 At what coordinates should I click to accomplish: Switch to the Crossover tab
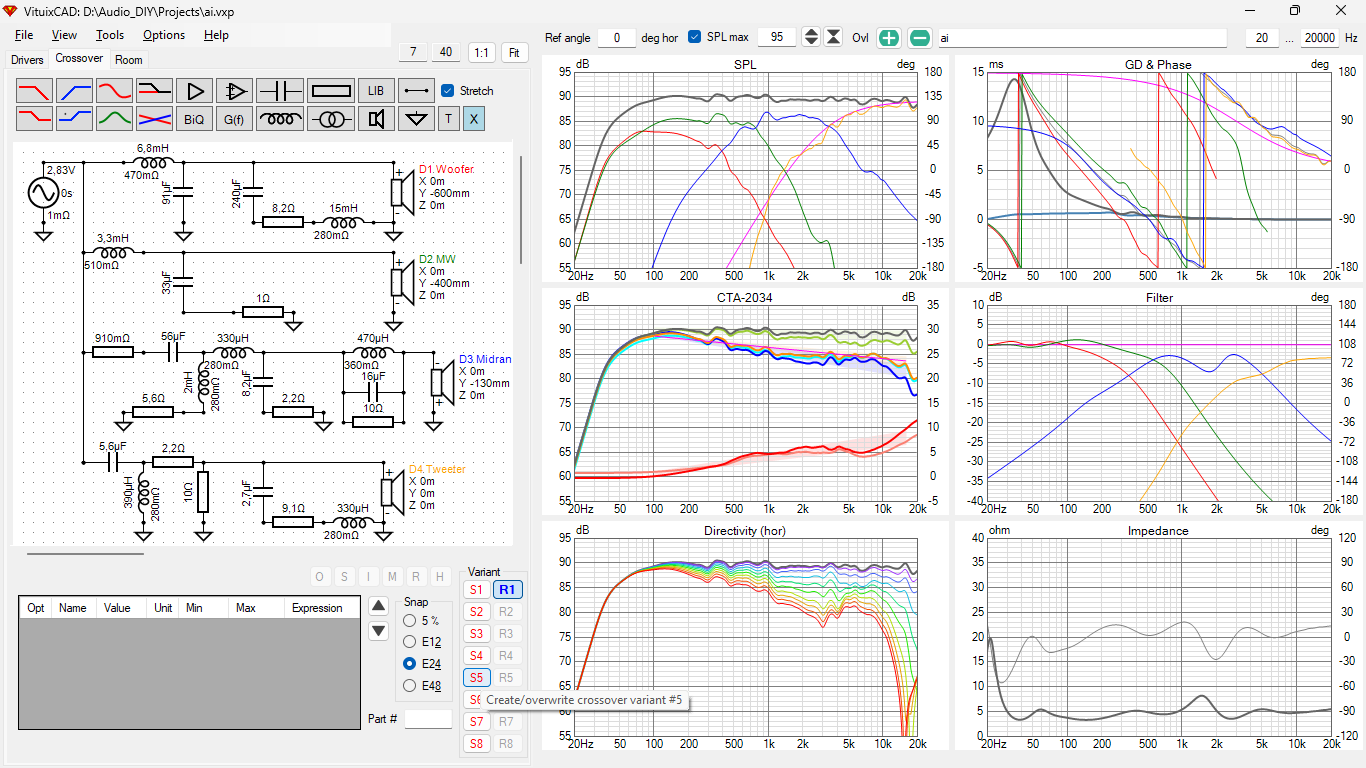tap(79, 58)
